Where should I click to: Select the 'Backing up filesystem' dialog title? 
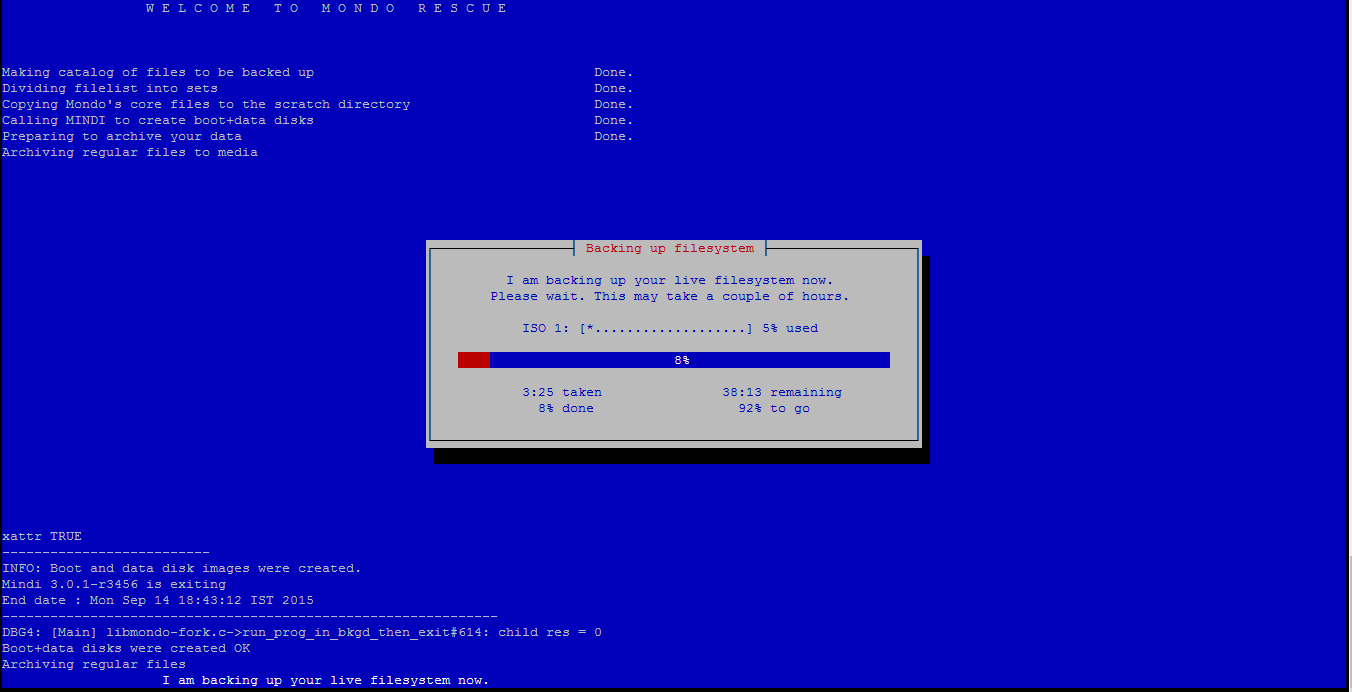click(670, 248)
